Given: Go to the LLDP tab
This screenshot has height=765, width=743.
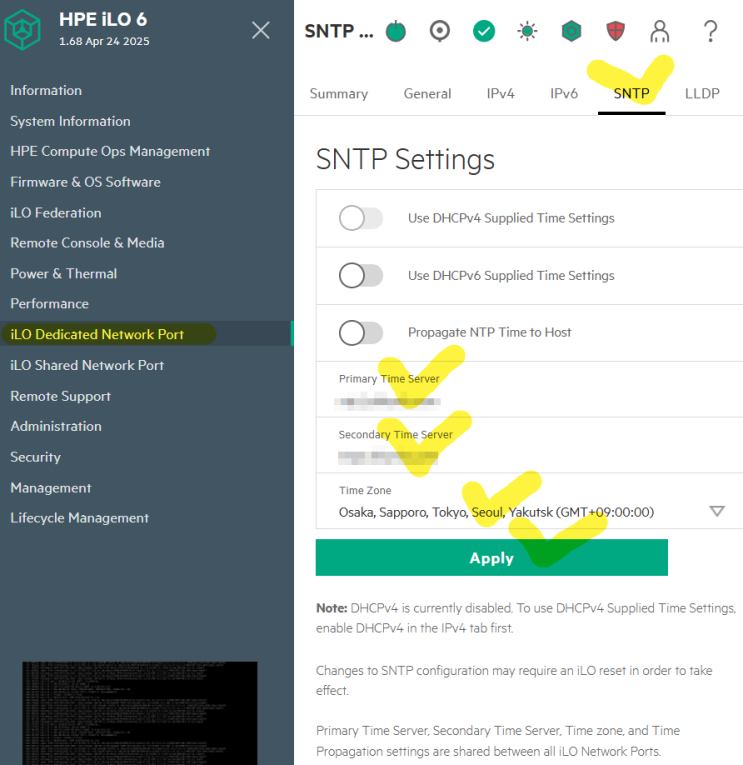Looking at the screenshot, I should click(x=702, y=93).
